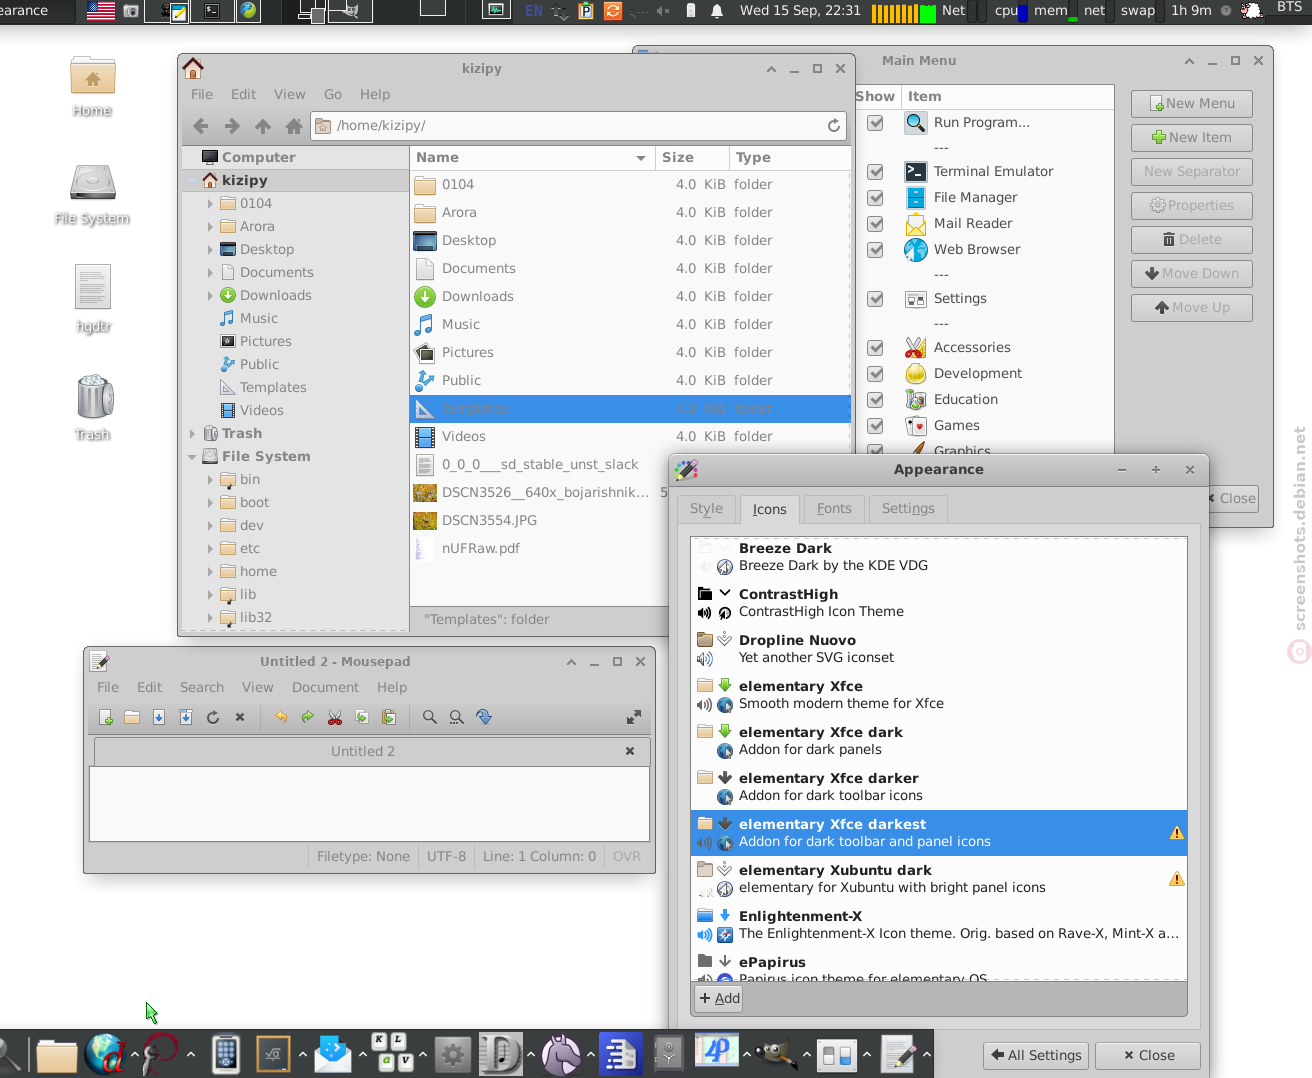The image size is (1312, 1078).
Task: Click the Add button in Appearance icons
Action: (x=719, y=998)
